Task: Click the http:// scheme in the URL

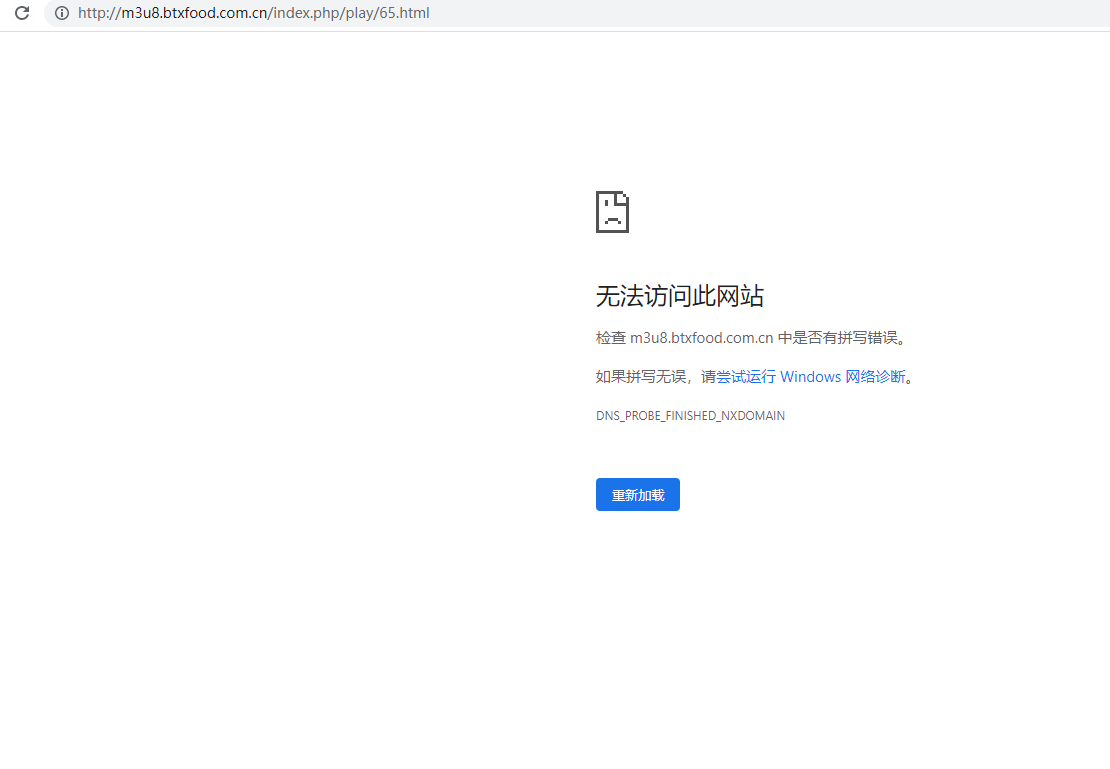Action: [x=98, y=13]
